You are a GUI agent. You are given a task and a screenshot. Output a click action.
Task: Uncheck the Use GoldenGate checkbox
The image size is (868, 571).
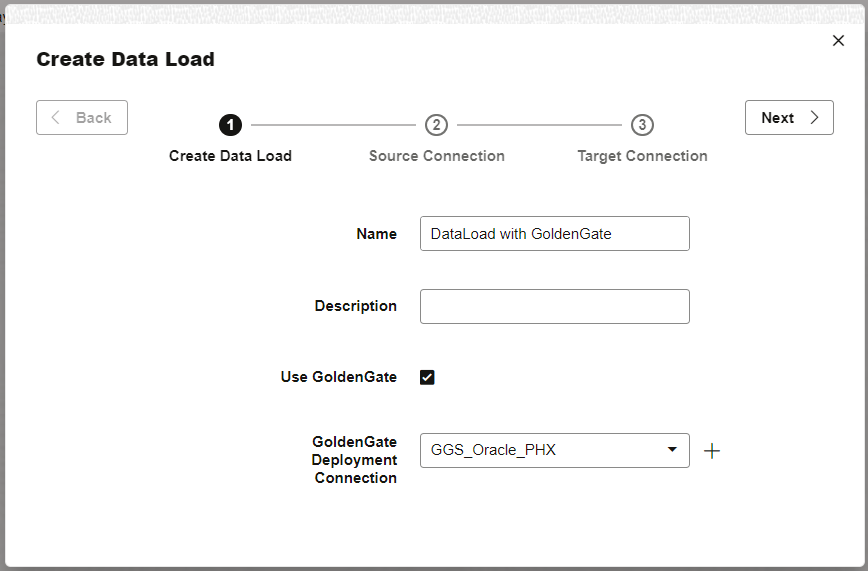tap(427, 377)
